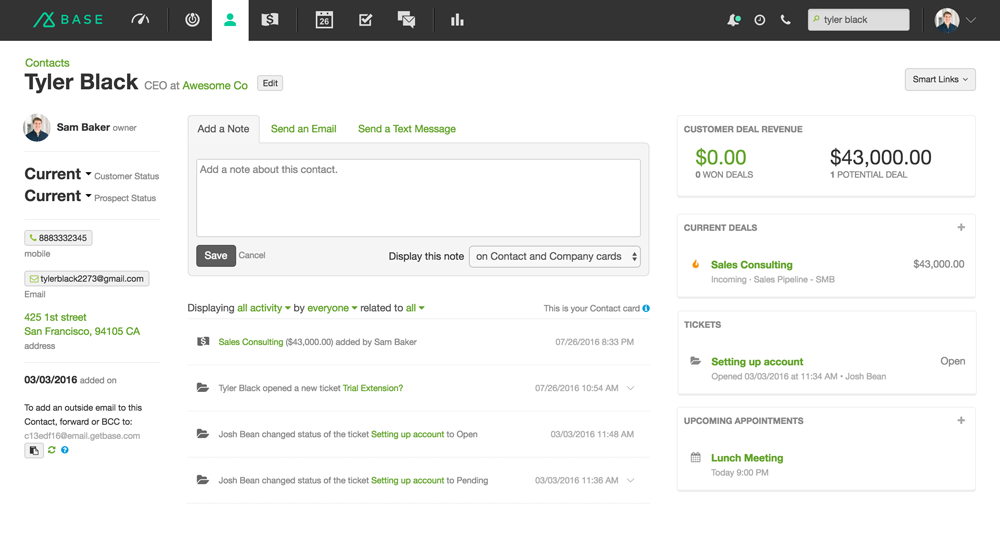Click the $0.00 won deals amount
Image resolution: width=1000 pixels, height=534 pixels.
click(x=721, y=157)
